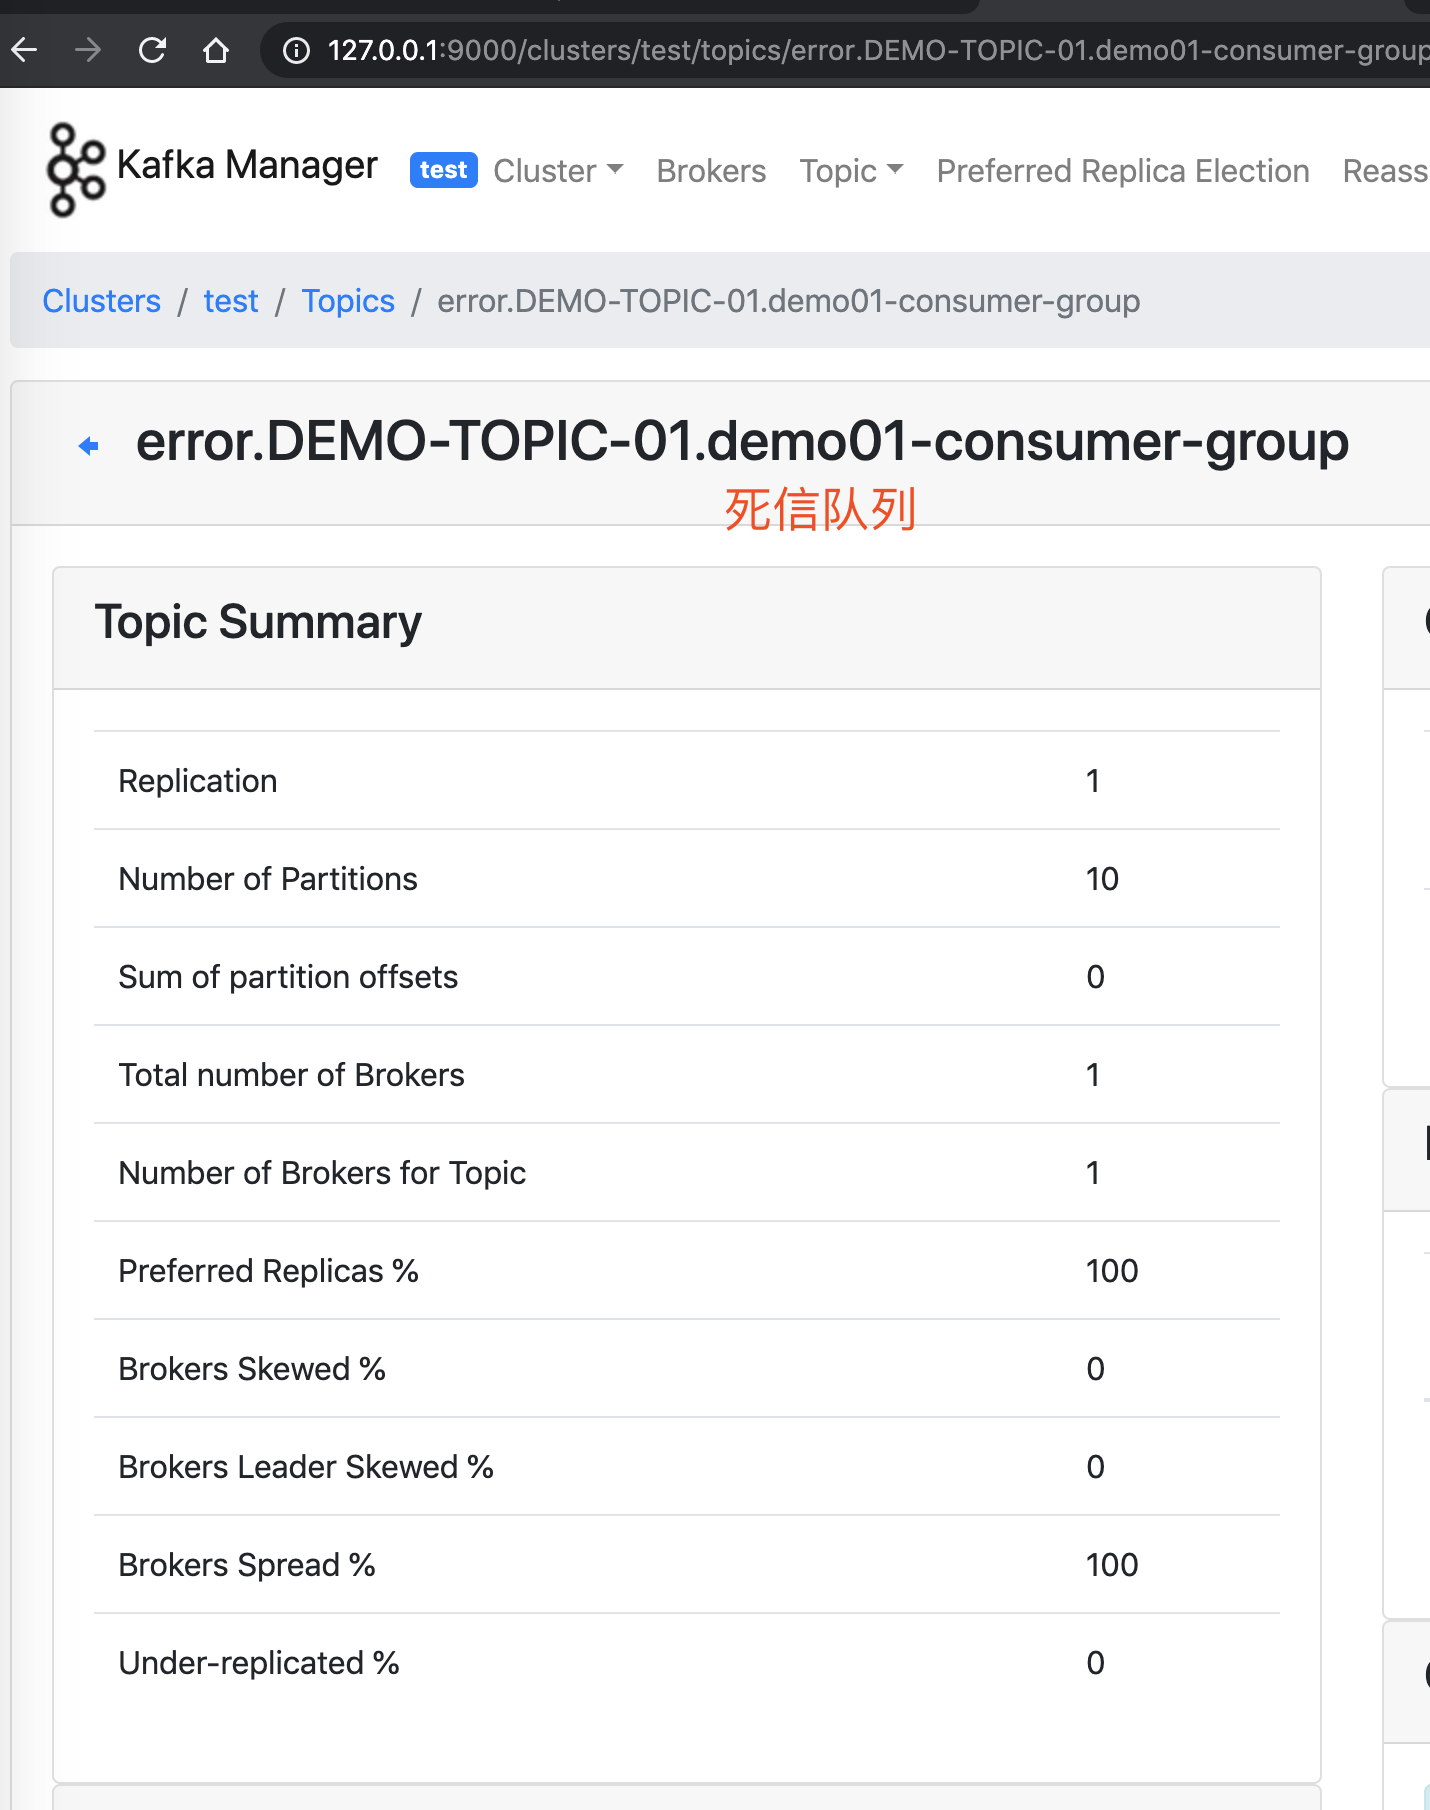Click the Kafka Manager logo icon

pyautogui.click(x=75, y=169)
